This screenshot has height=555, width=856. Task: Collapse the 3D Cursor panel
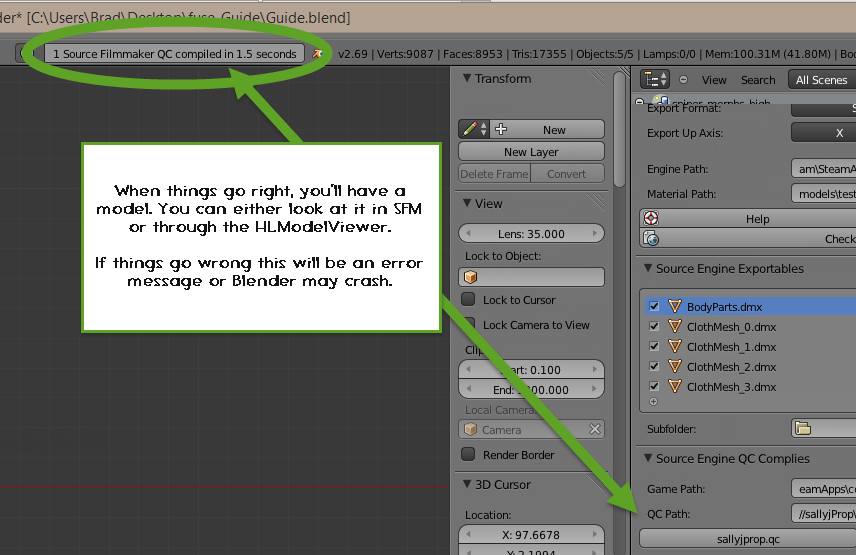[x=467, y=484]
